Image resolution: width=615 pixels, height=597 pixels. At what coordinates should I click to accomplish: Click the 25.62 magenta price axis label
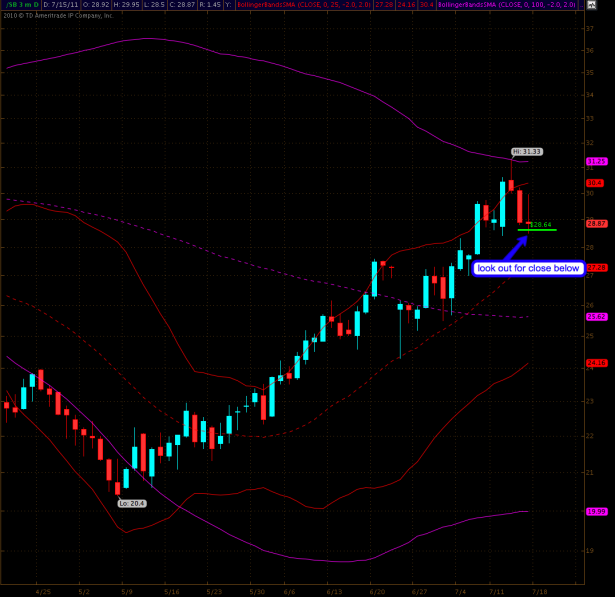596,316
